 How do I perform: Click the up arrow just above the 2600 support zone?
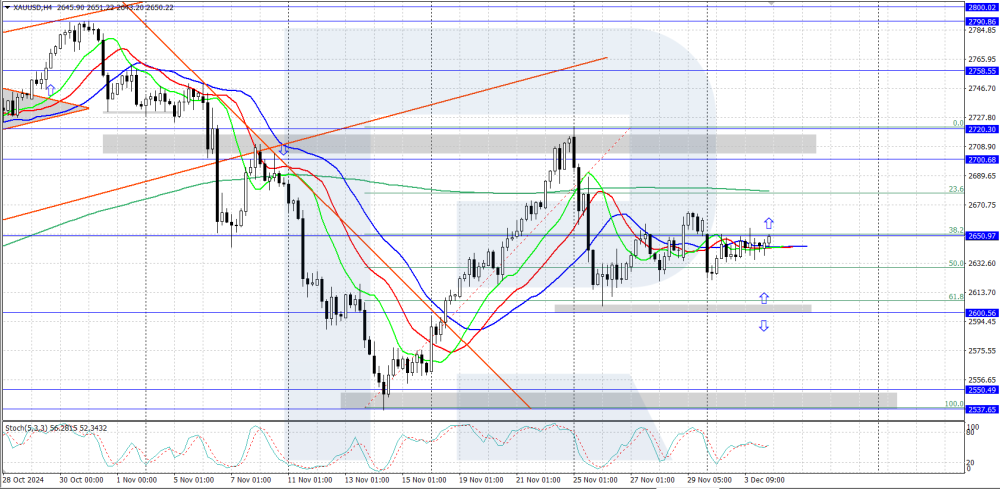point(764,297)
